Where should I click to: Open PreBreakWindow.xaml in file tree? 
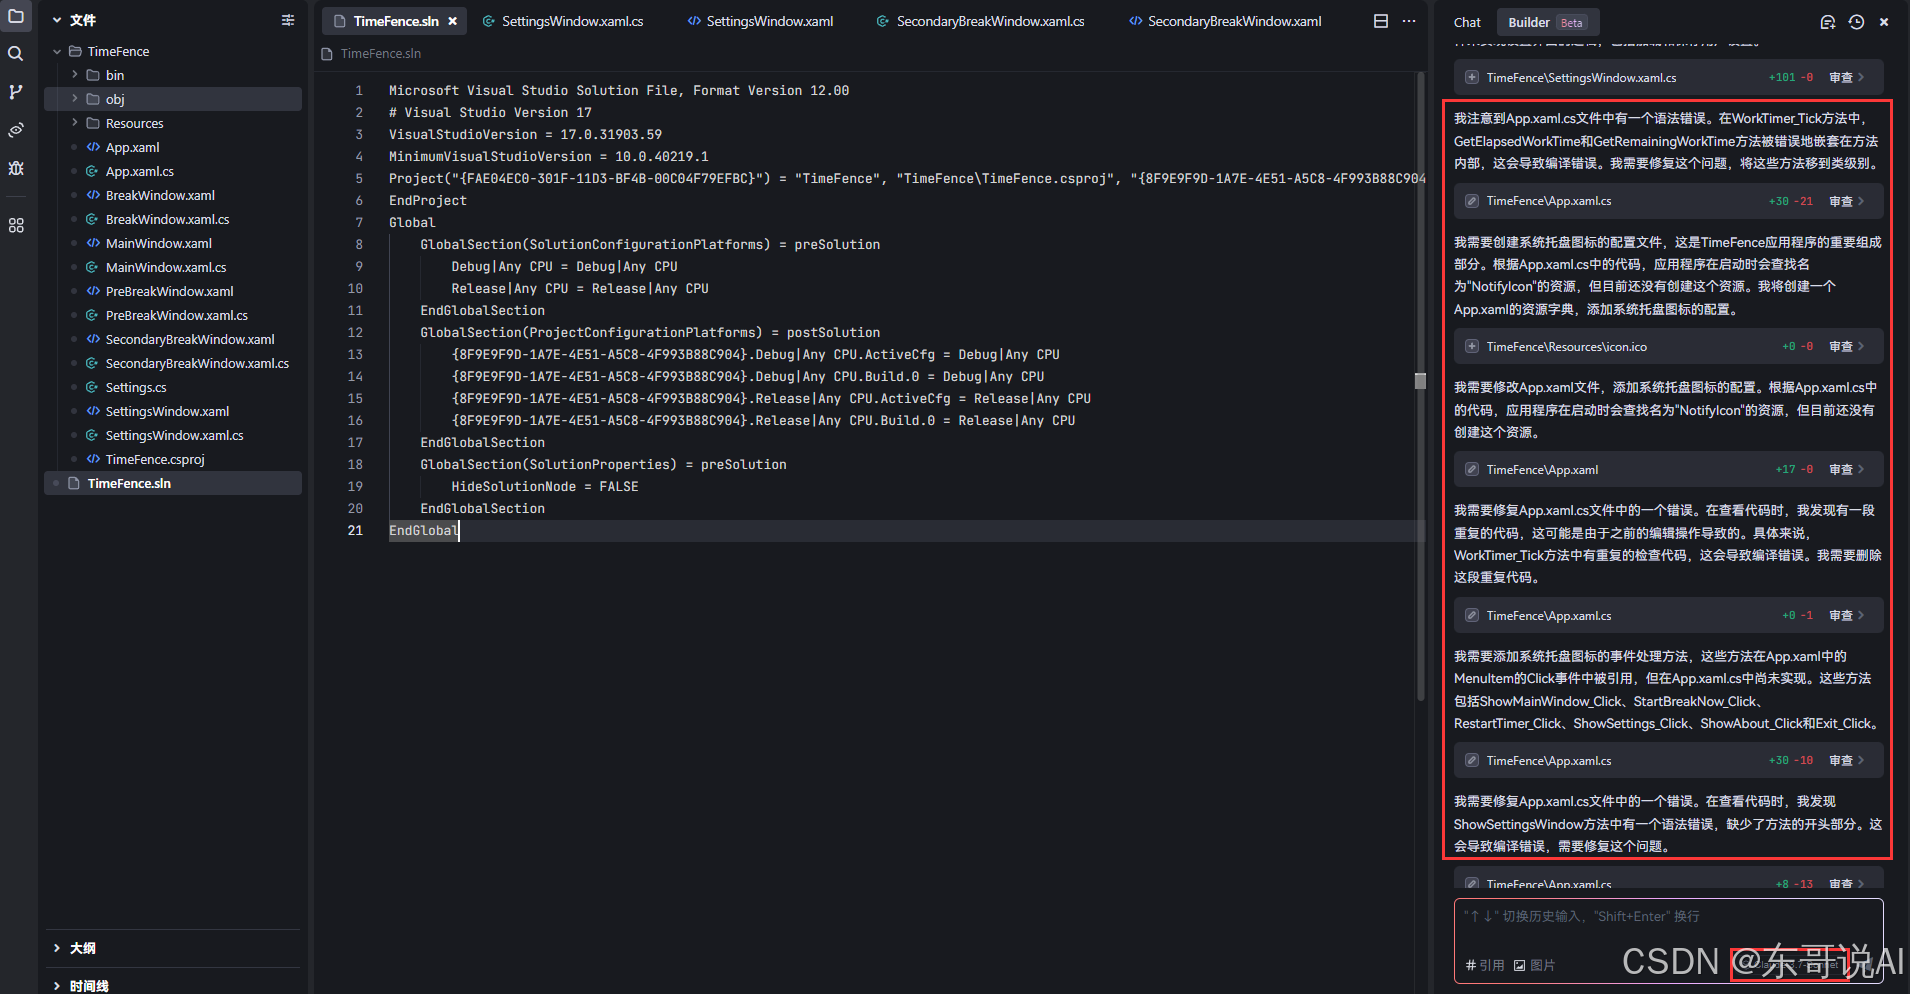click(x=169, y=291)
